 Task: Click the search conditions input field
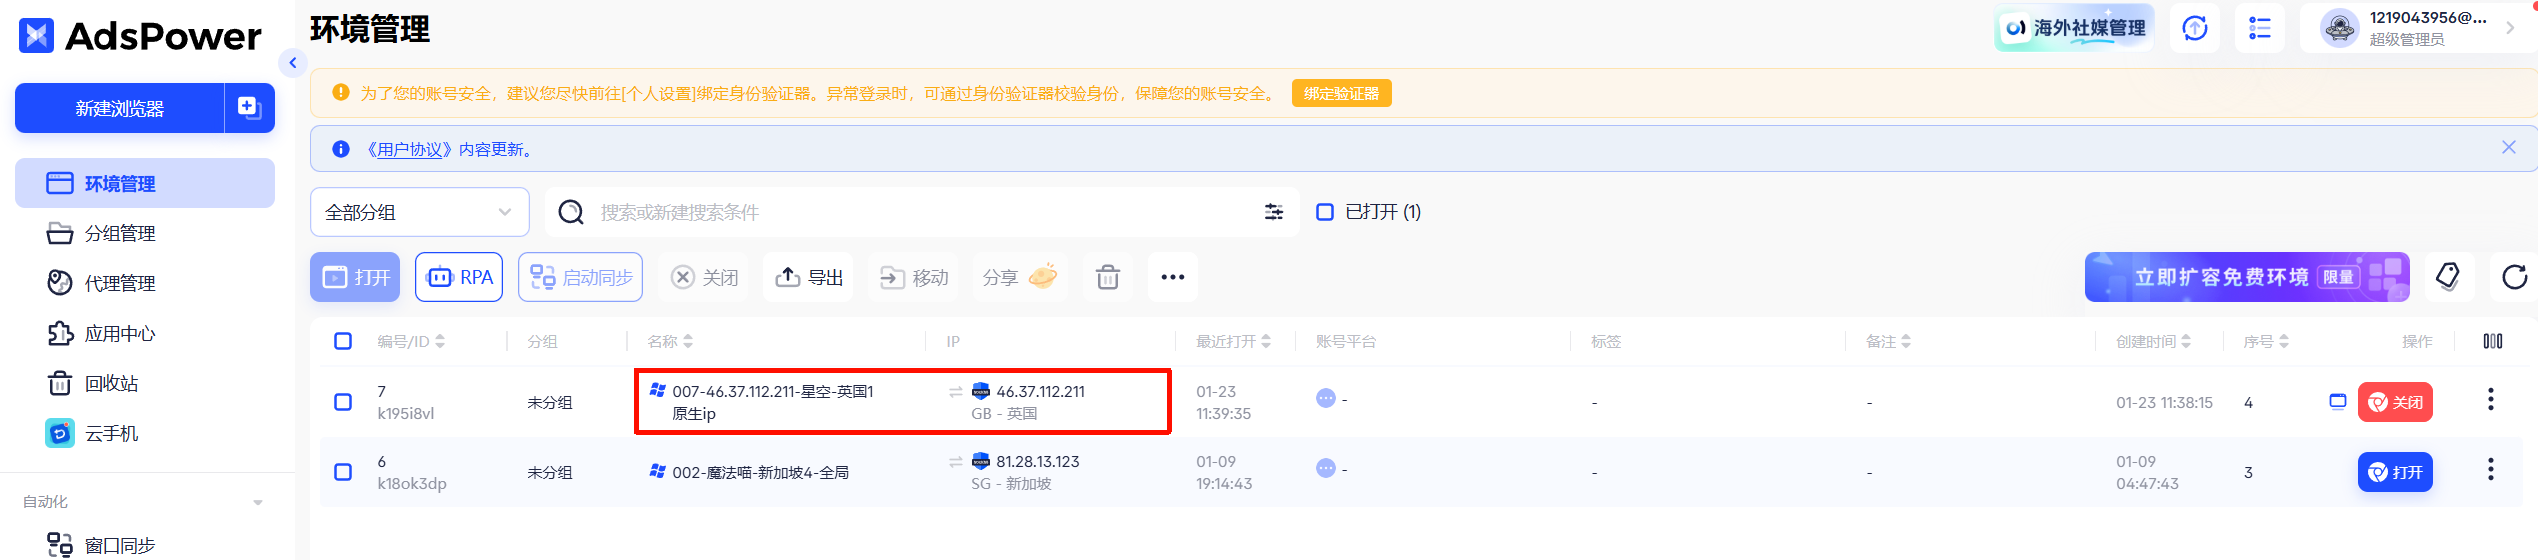920,212
